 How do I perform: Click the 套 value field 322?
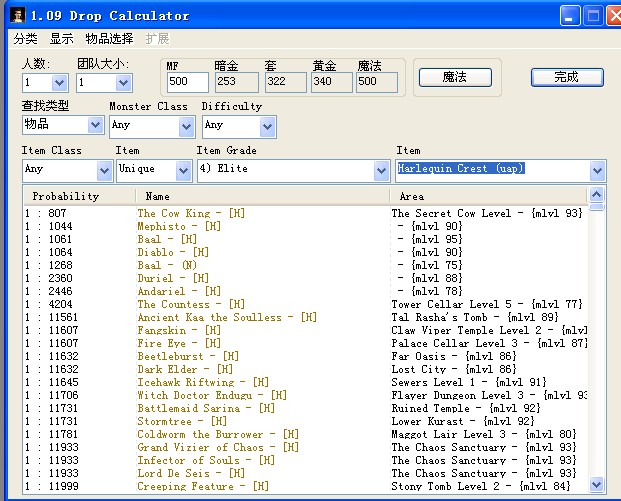click(x=286, y=82)
